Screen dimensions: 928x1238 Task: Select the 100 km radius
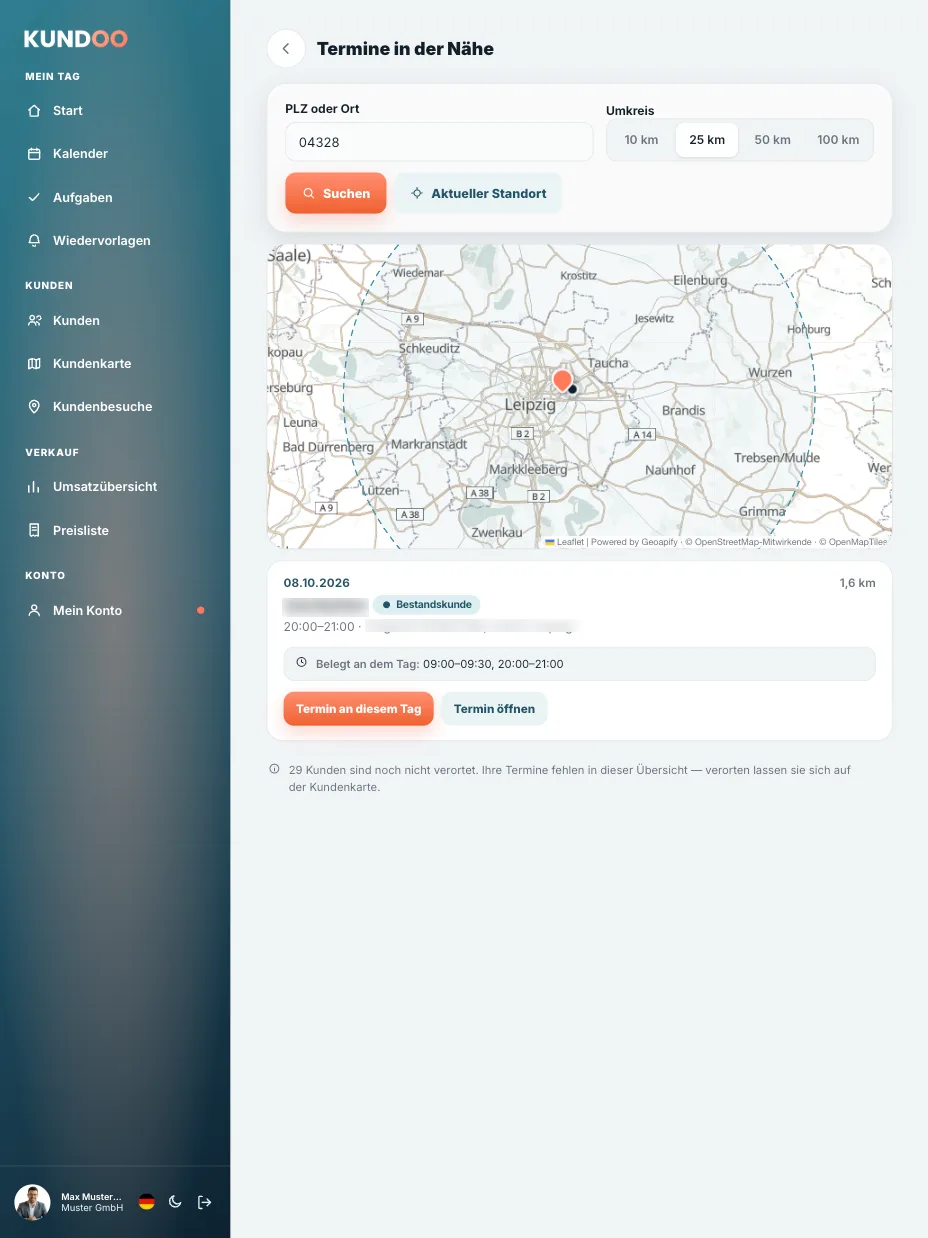coord(838,140)
